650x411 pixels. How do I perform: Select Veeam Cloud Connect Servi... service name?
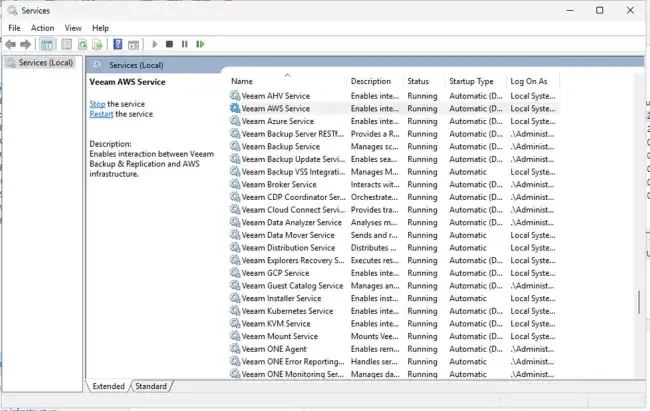point(293,209)
